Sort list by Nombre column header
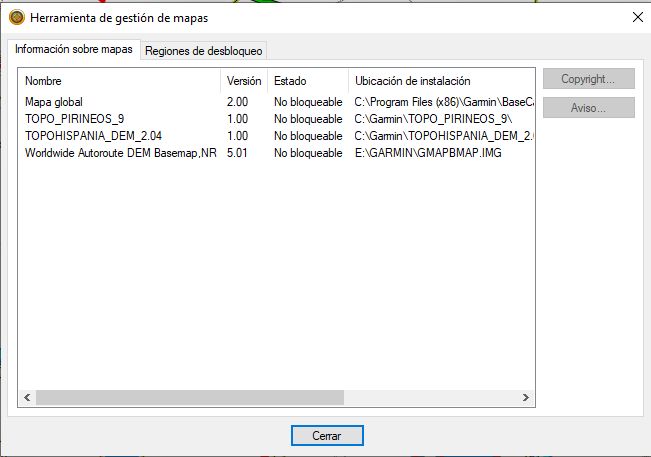Image resolution: width=651 pixels, height=457 pixels. tap(119, 81)
